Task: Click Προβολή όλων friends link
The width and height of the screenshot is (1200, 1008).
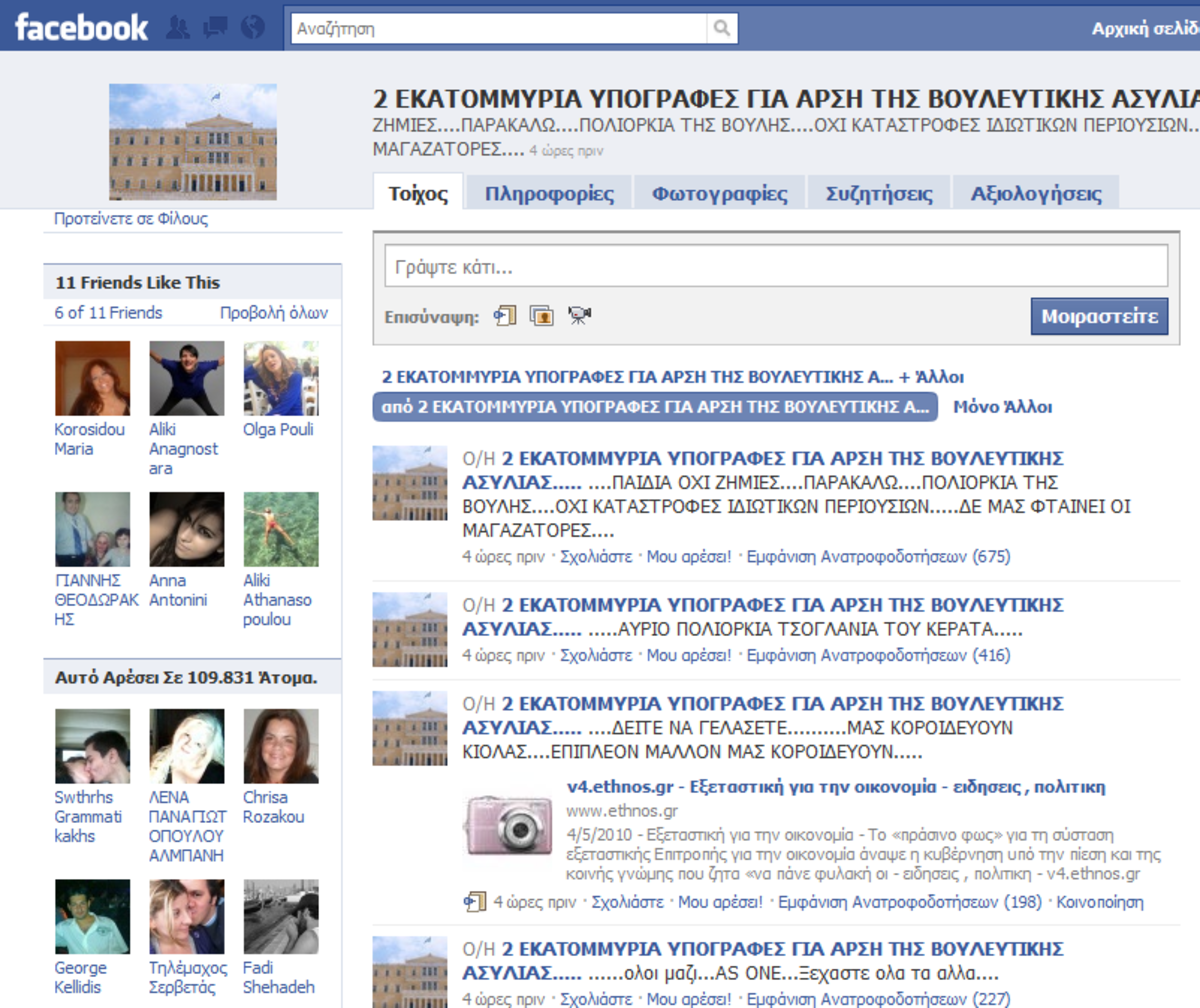Action: (274, 313)
